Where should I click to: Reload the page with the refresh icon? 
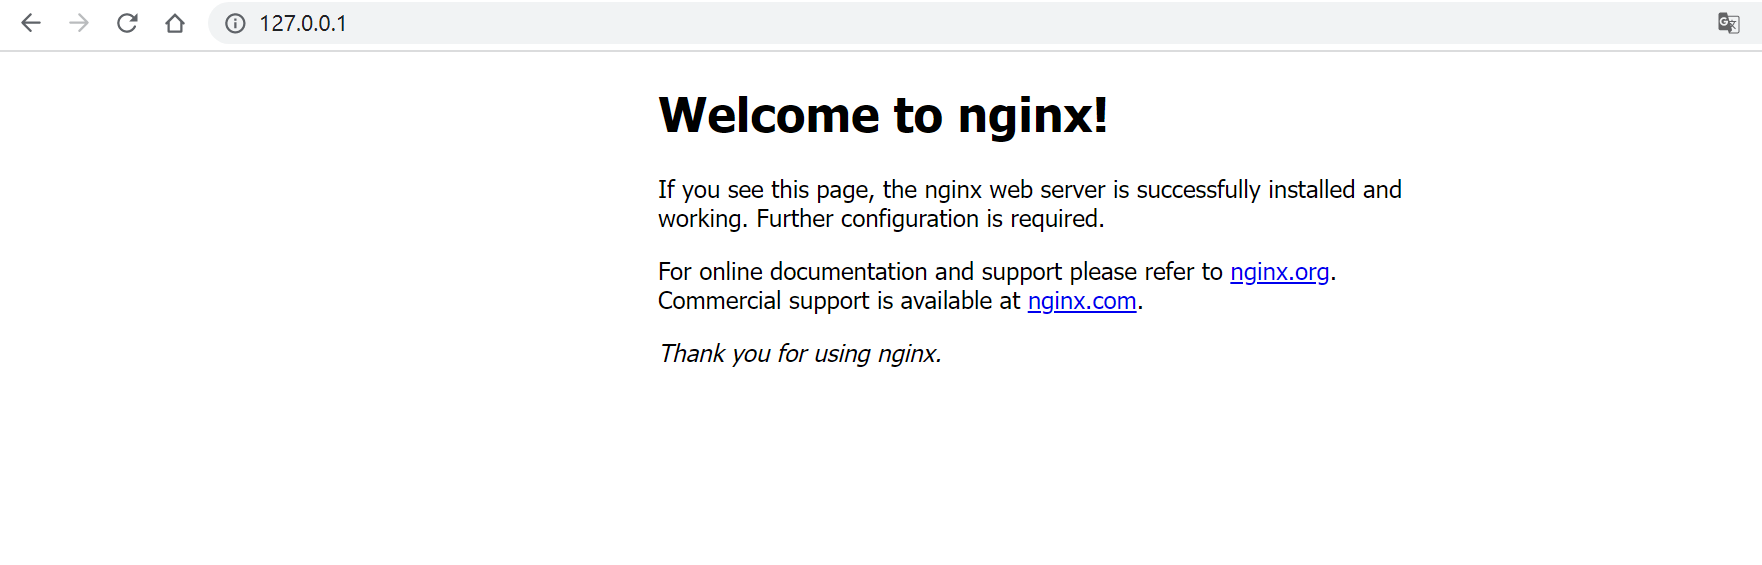(x=127, y=23)
